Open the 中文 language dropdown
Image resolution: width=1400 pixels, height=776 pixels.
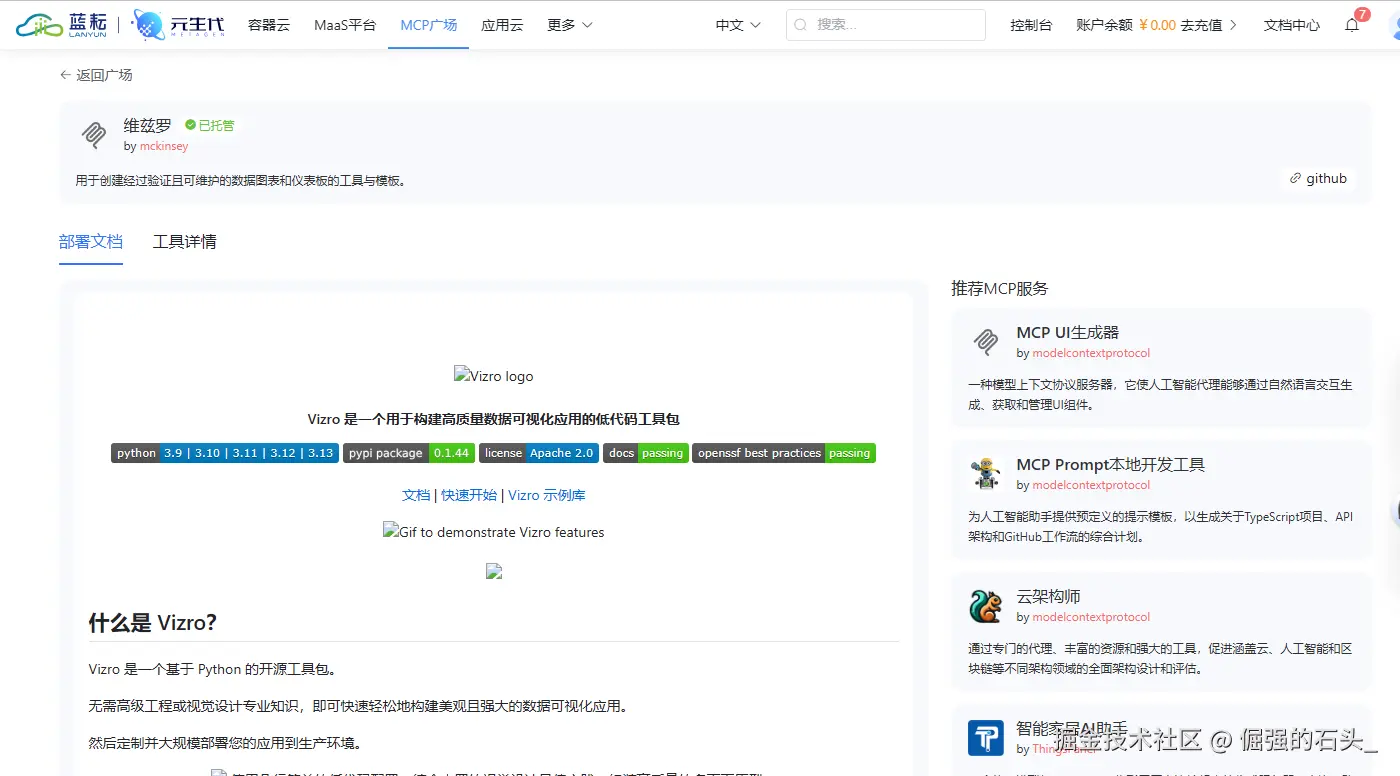[x=736, y=24]
